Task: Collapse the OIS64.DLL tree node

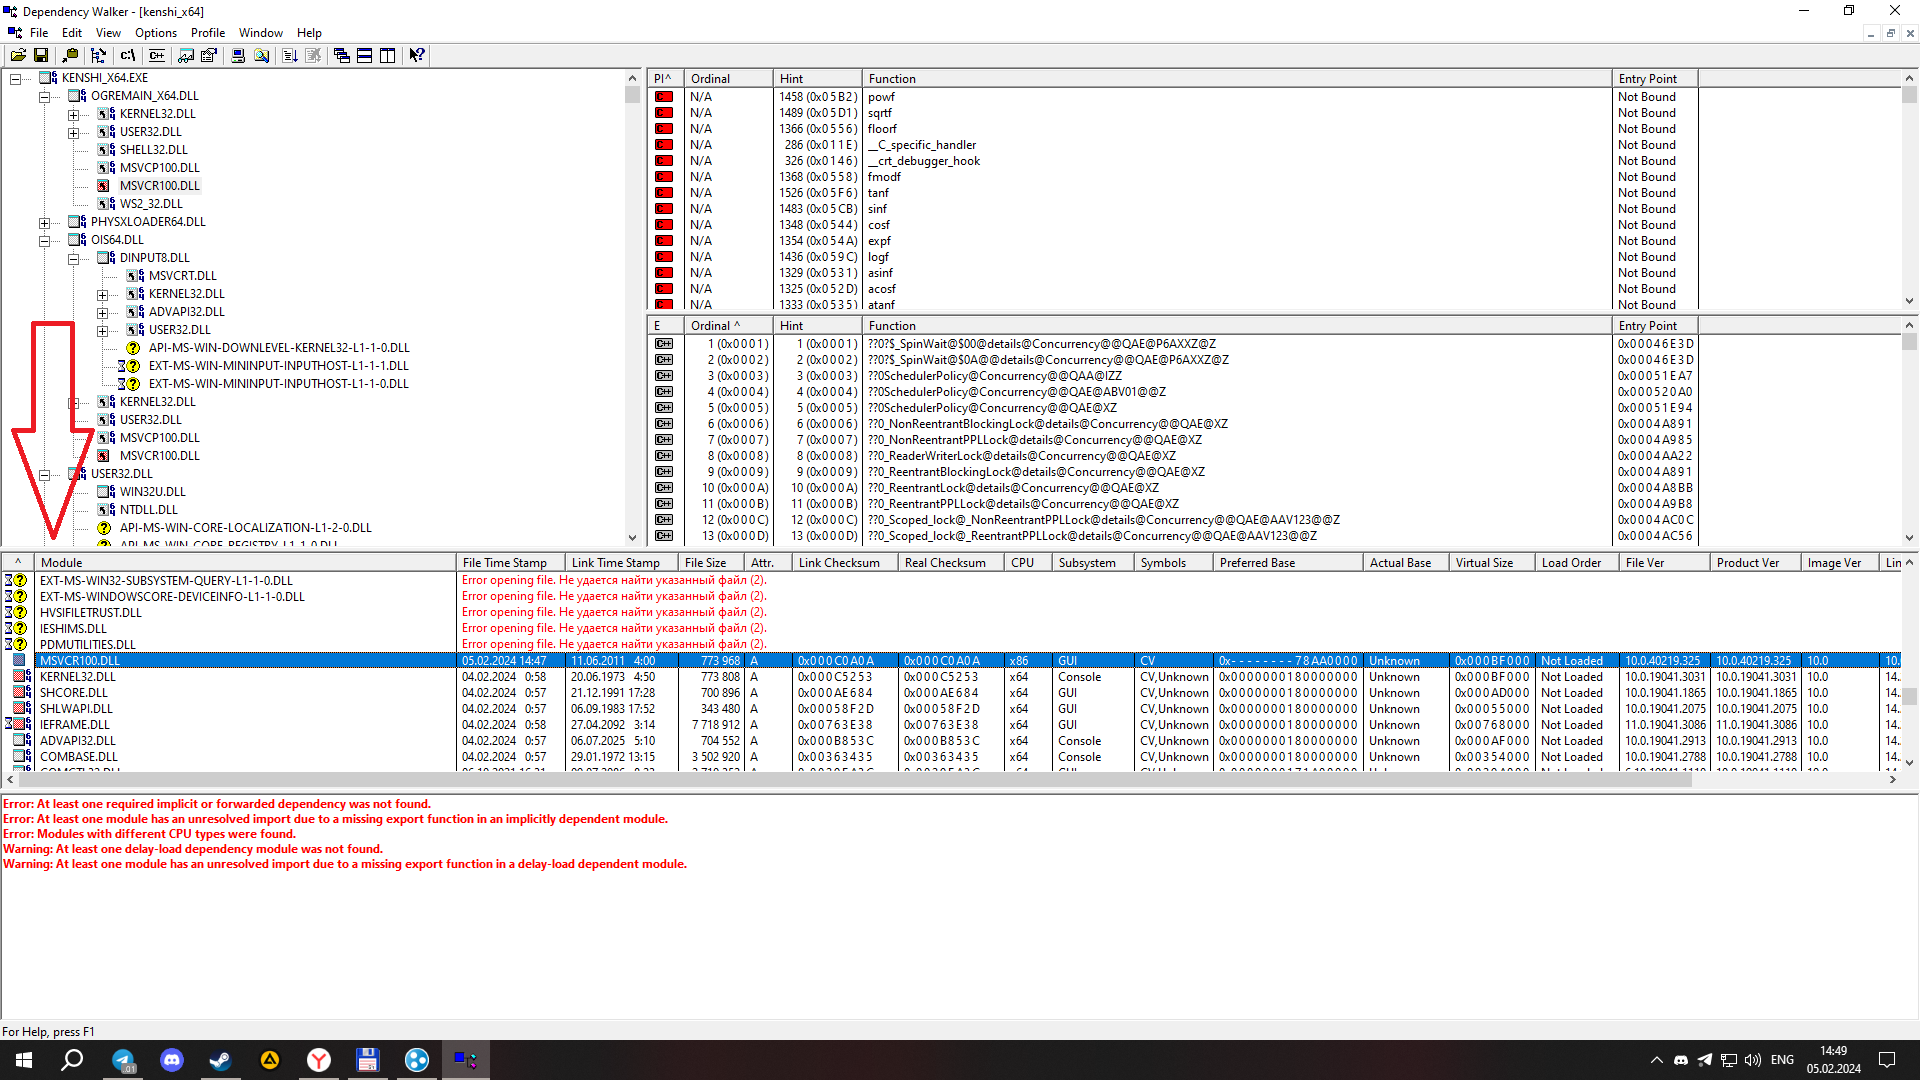Action: click(x=45, y=241)
